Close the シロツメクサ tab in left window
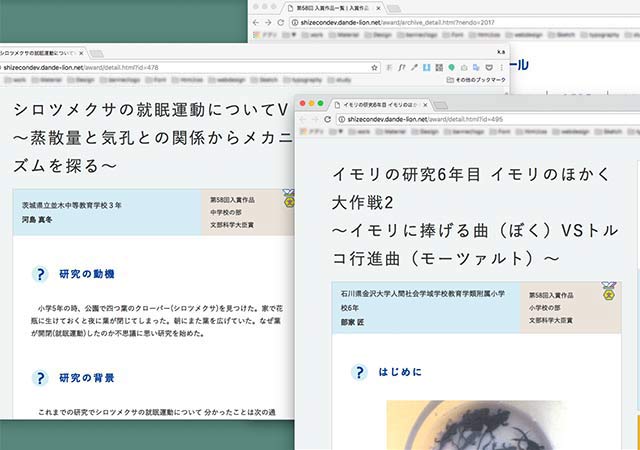 click(x=81, y=53)
